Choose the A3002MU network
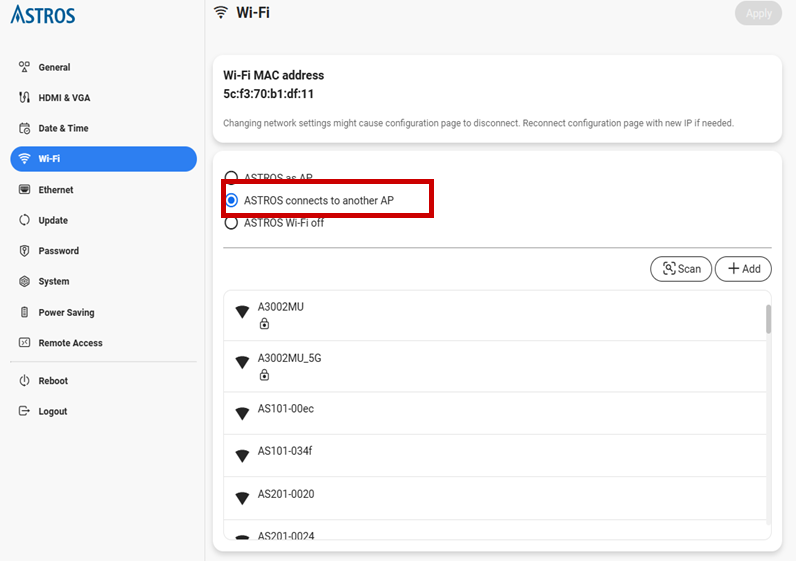Image resolution: width=796 pixels, height=561 pixels. click(280, 307)
